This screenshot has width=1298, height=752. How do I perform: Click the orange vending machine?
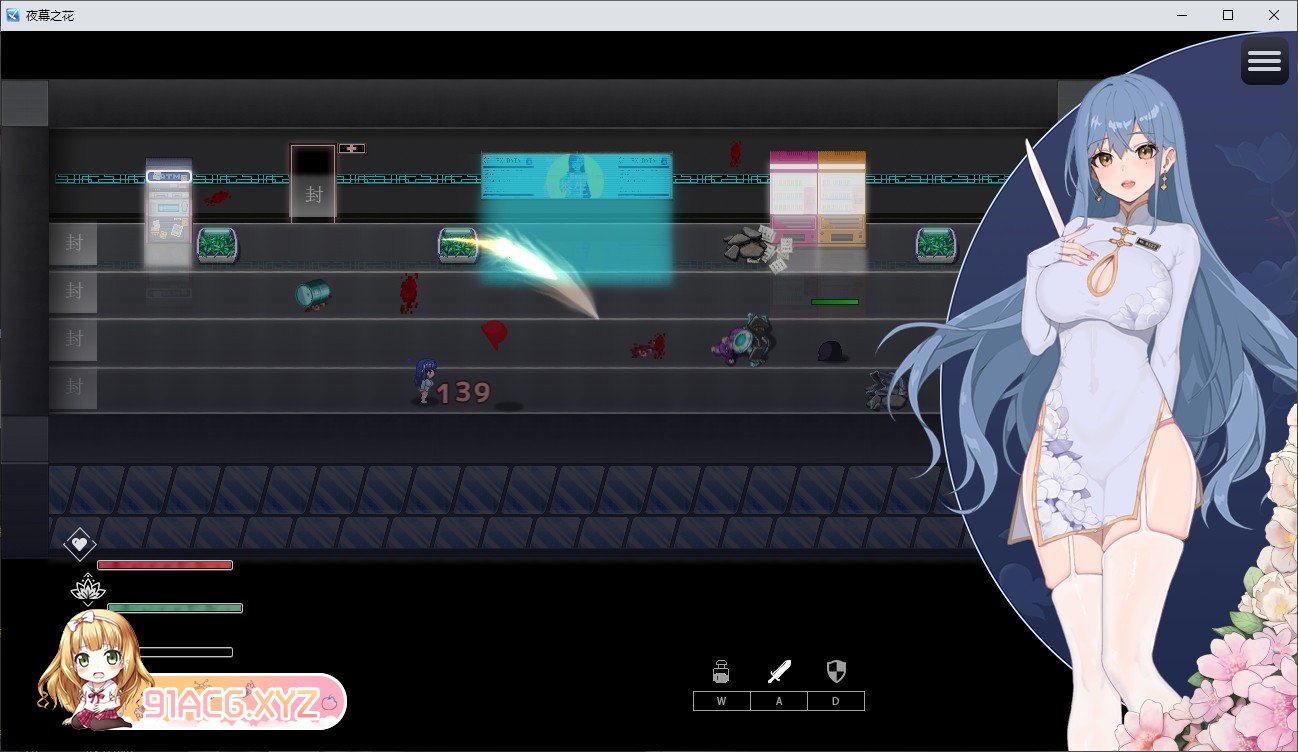pyautogui.click(x=841, y=198)
